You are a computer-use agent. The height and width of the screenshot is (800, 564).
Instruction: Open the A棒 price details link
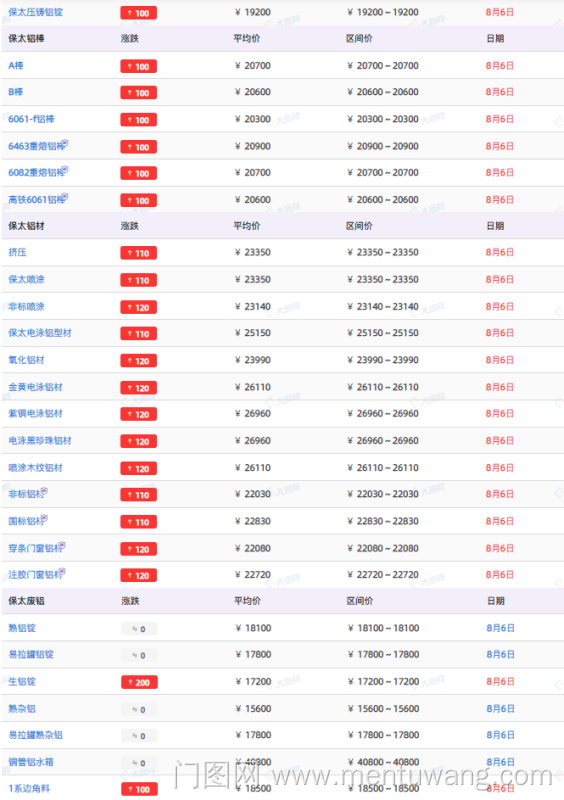pos(16,65)
